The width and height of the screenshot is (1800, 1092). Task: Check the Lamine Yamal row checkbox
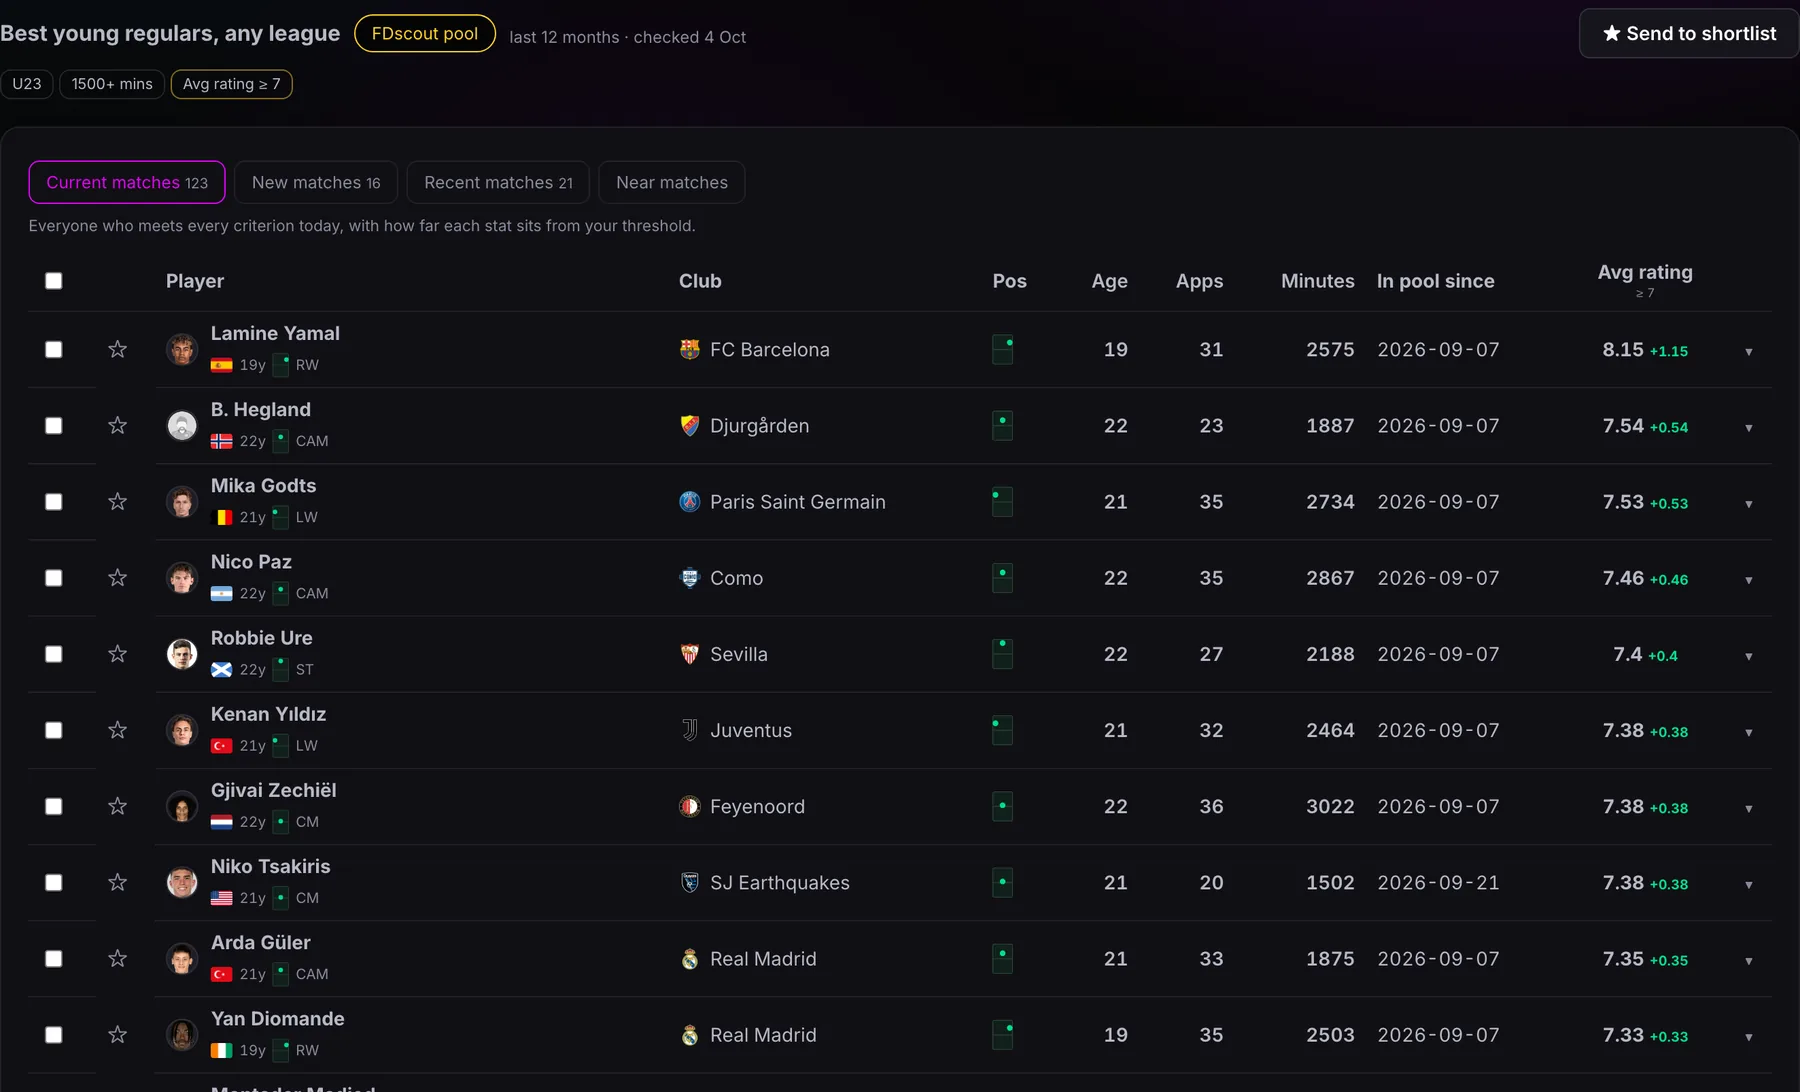pos(54,349)
